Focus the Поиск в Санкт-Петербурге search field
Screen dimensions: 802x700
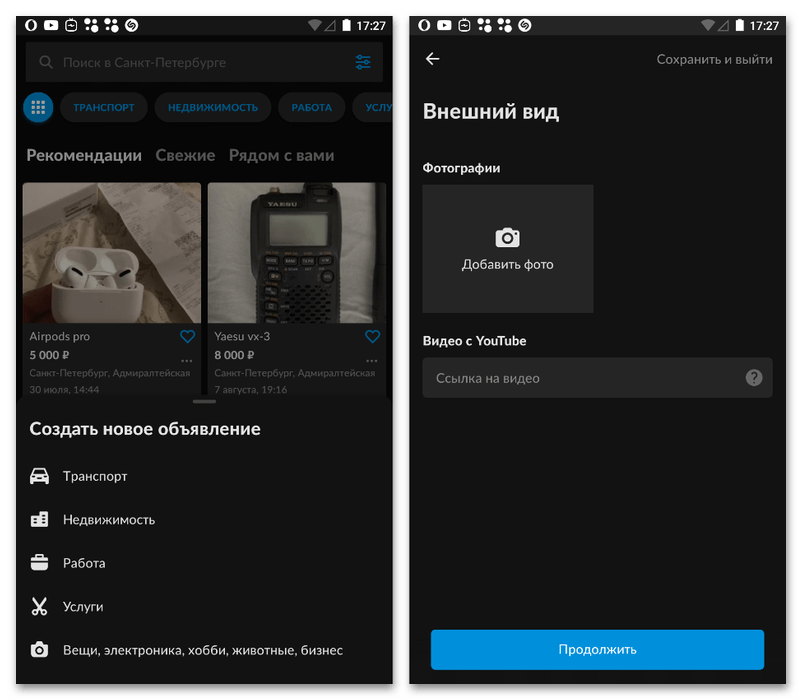[204, 62]
